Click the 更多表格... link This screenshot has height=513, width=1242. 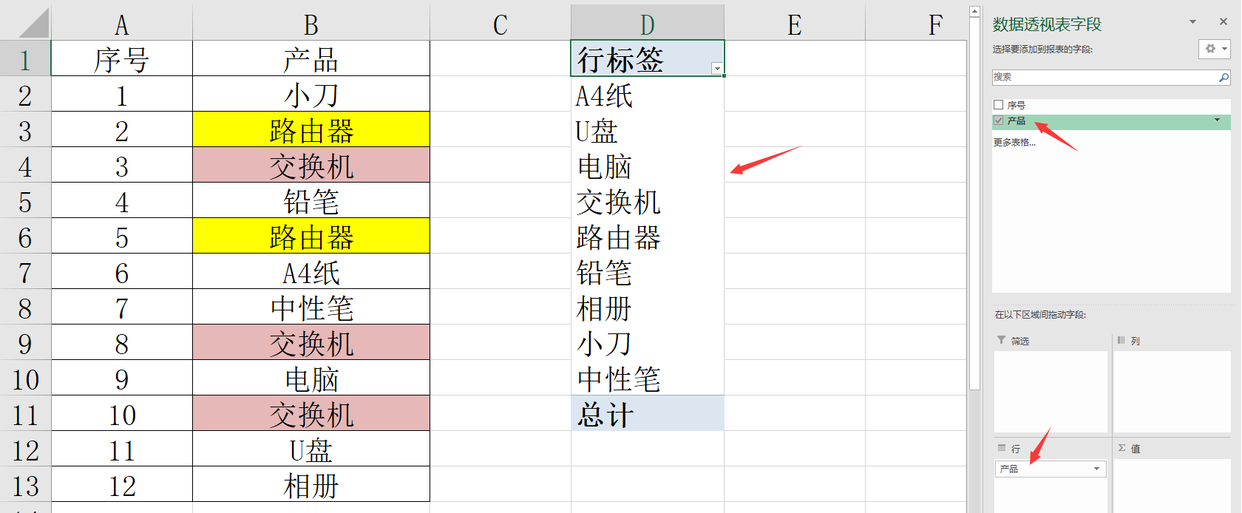pyautogui.click(x=1014, y=141)
